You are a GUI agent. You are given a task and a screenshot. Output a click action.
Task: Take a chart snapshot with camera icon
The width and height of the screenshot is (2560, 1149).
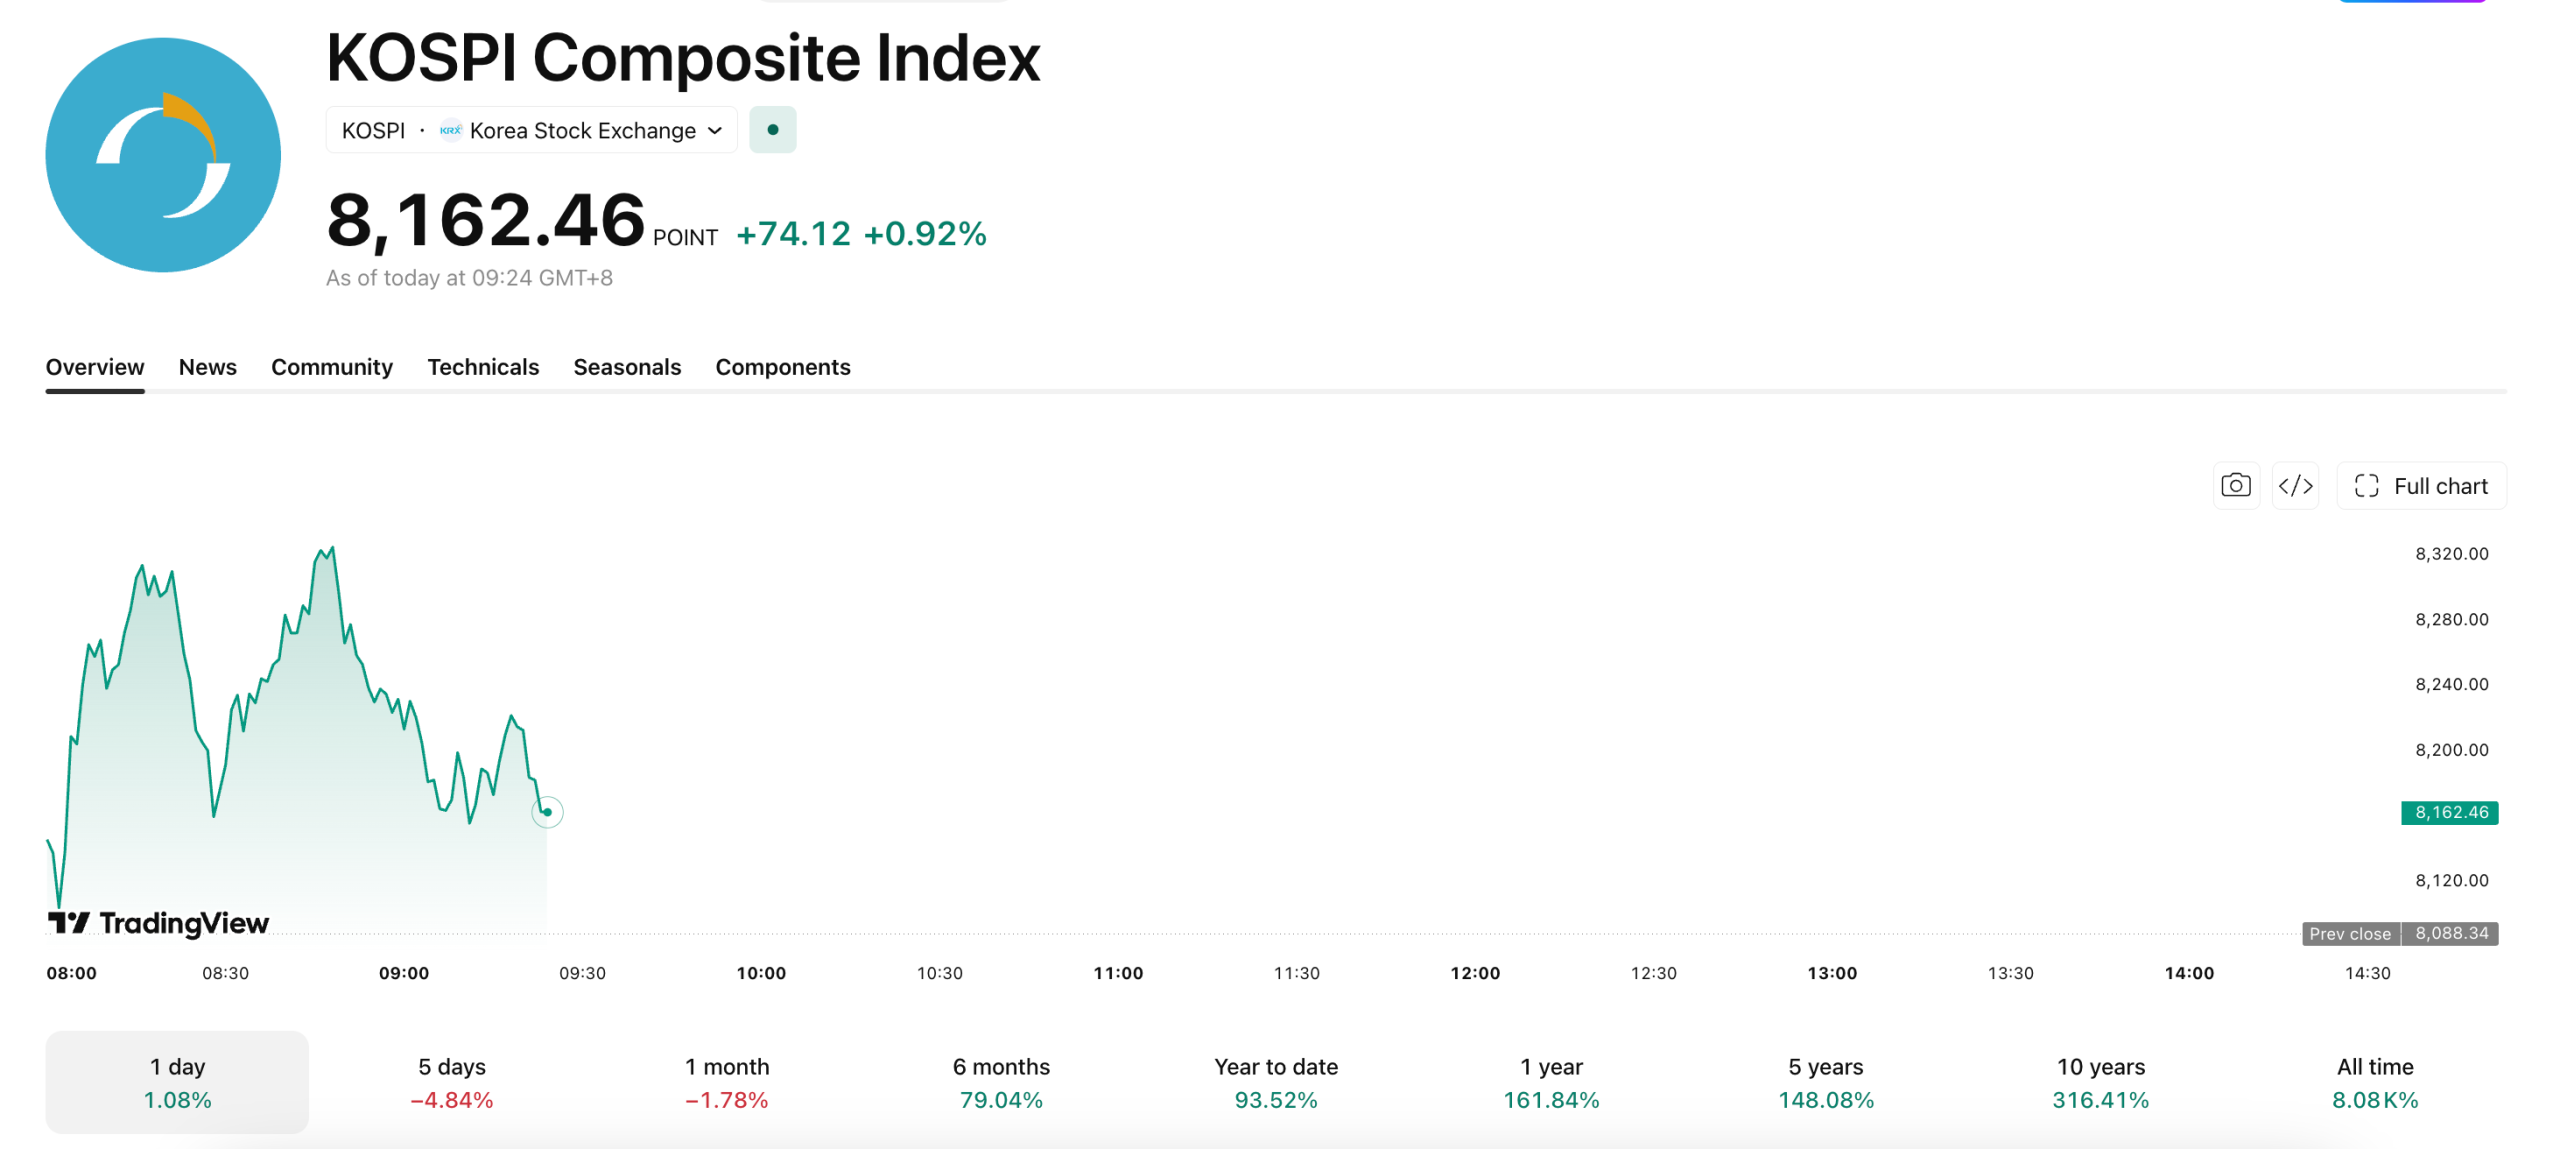click(x=2235, y=486)
